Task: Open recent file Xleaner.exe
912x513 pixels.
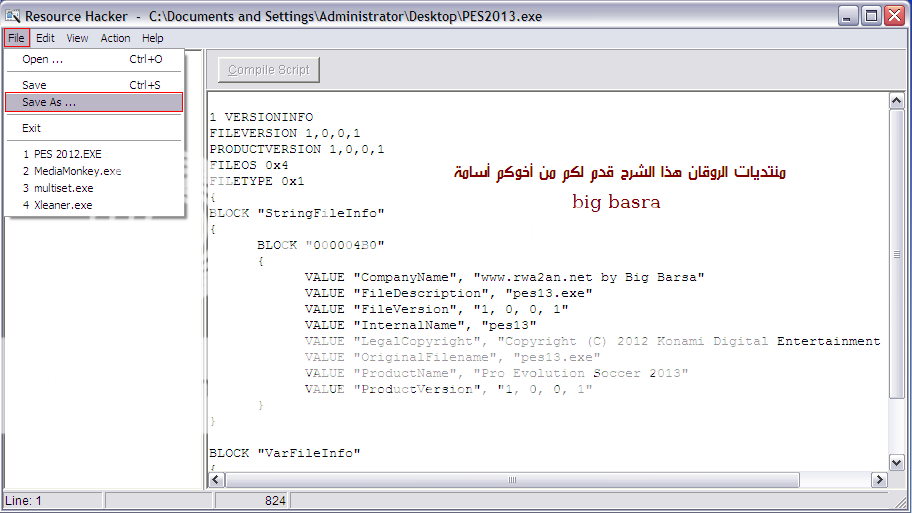Action: click(x=94, y=205)
